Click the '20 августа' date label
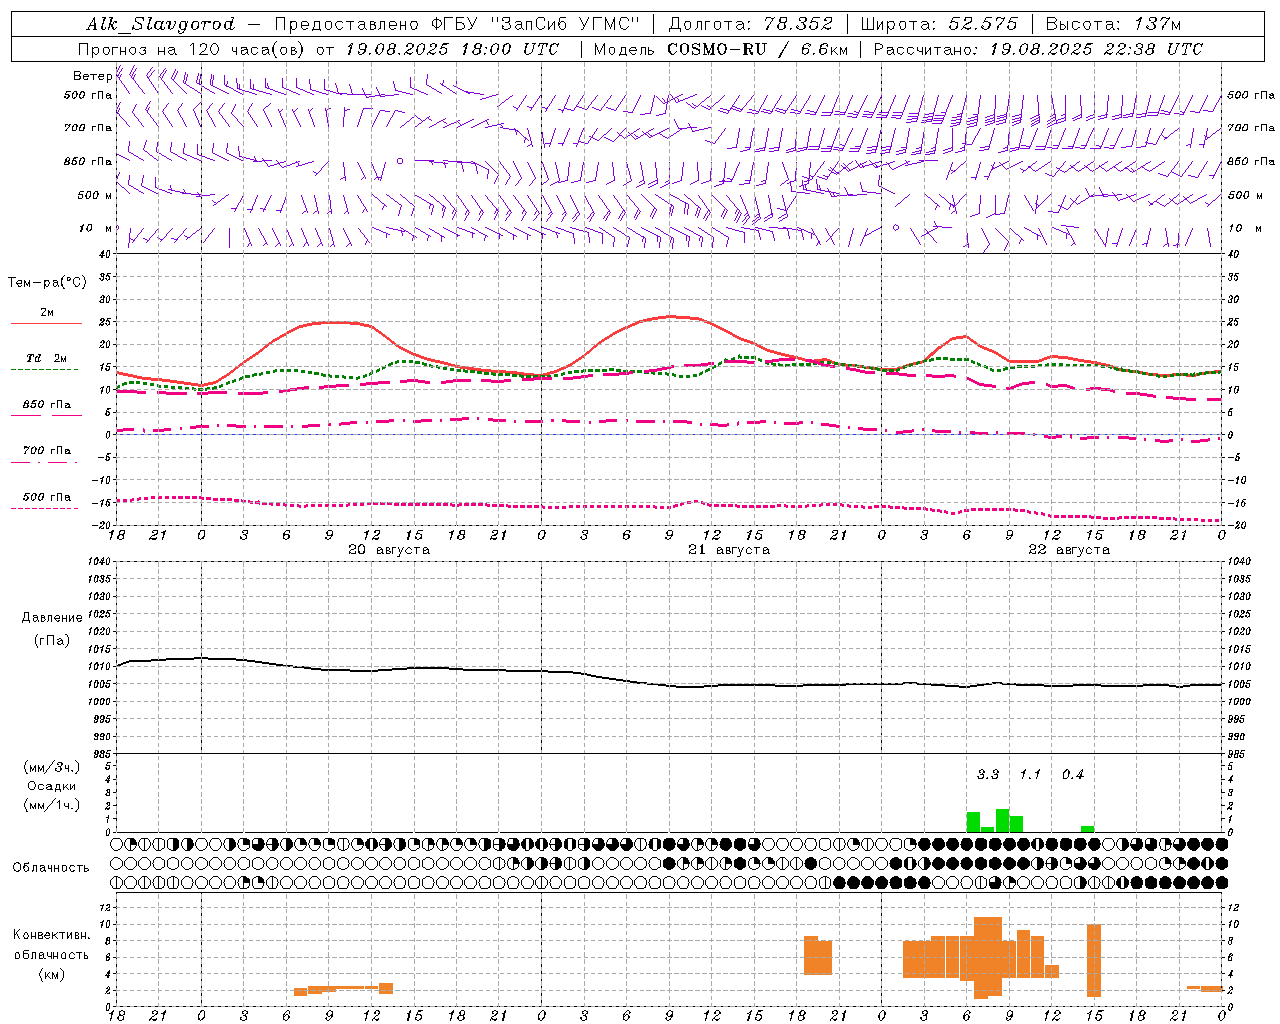Viewport: 1280px width, 1024px height. (x=389, y=550)
